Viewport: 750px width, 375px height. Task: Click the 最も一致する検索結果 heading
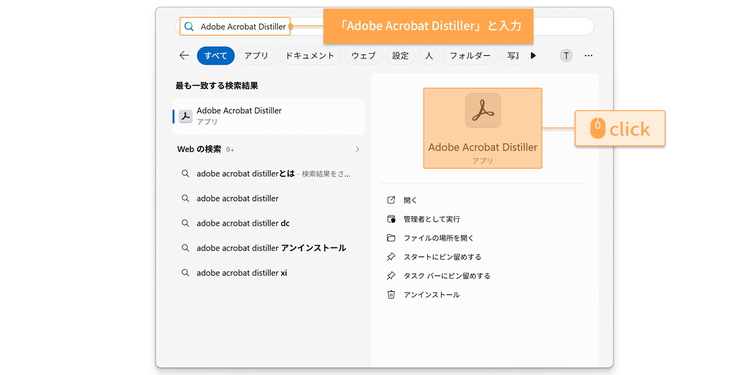(x=217, y=86)
